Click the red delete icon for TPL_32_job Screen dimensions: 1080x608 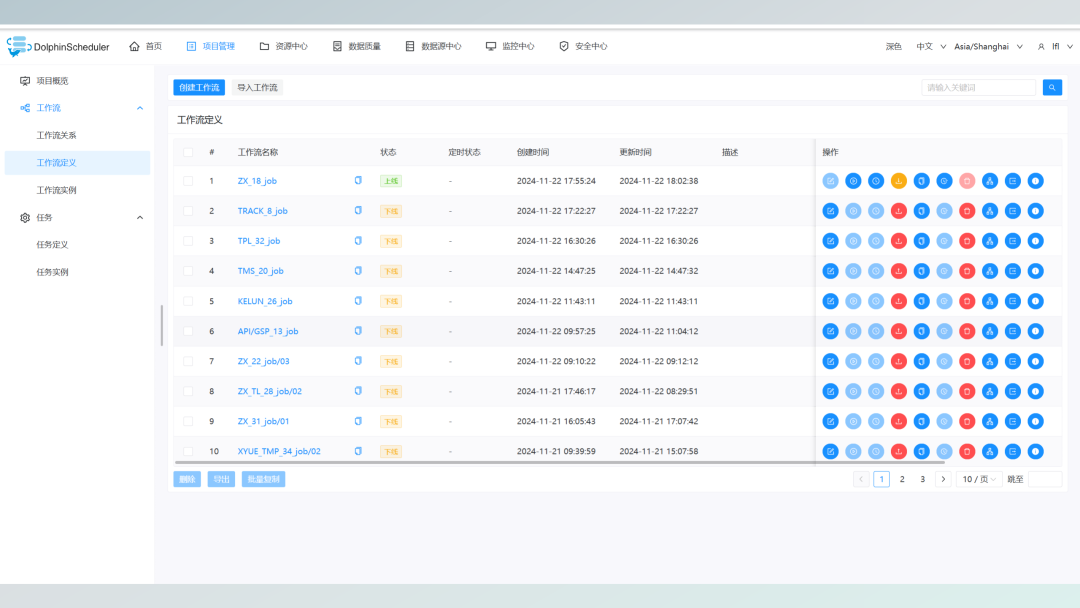(966, 241)
